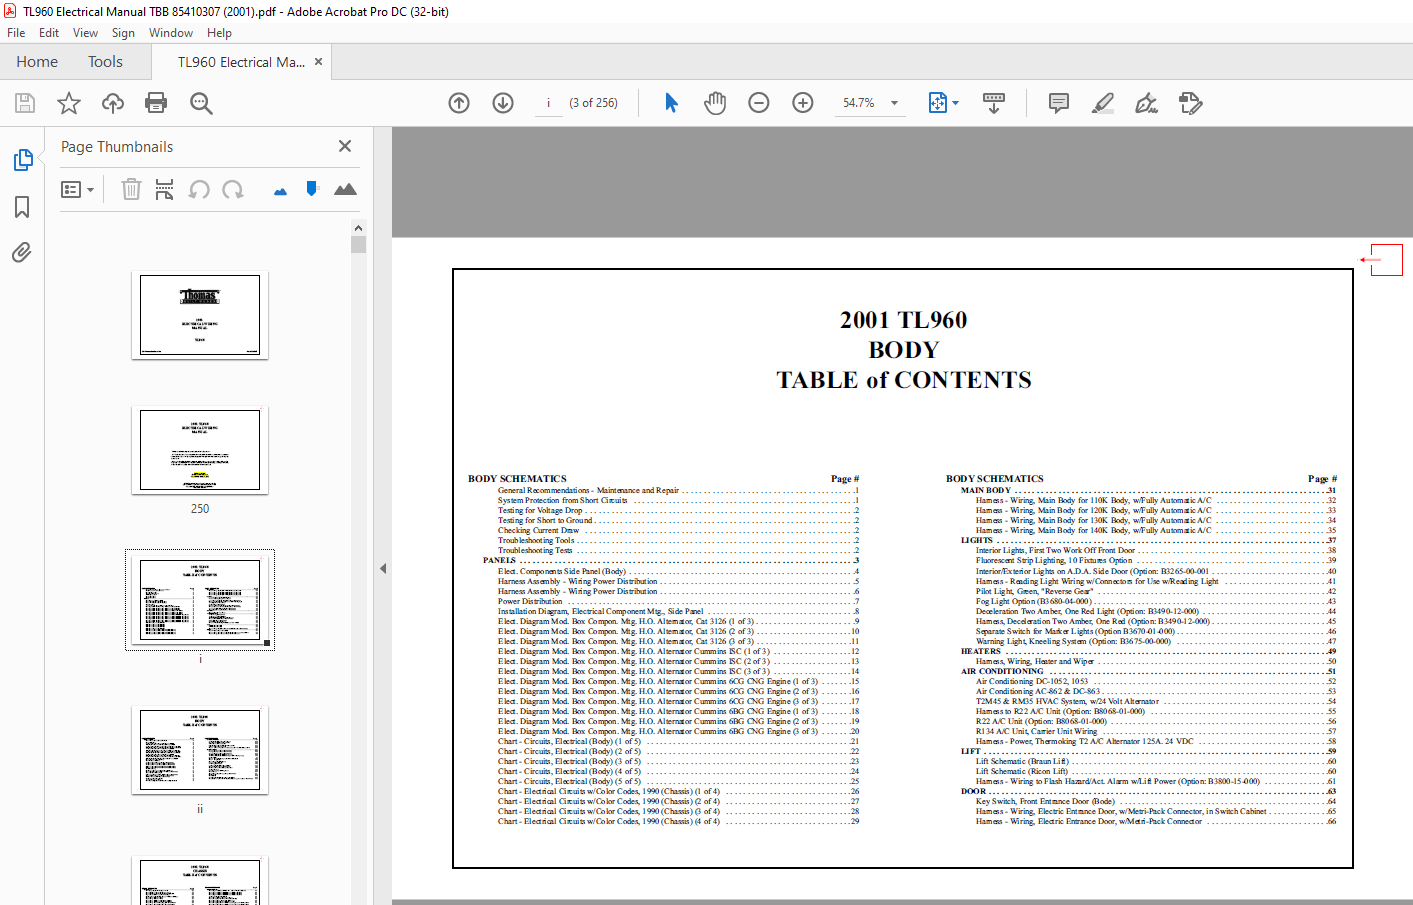Rotate page clockwise
1413x905 pixels.
pos(233,189)
